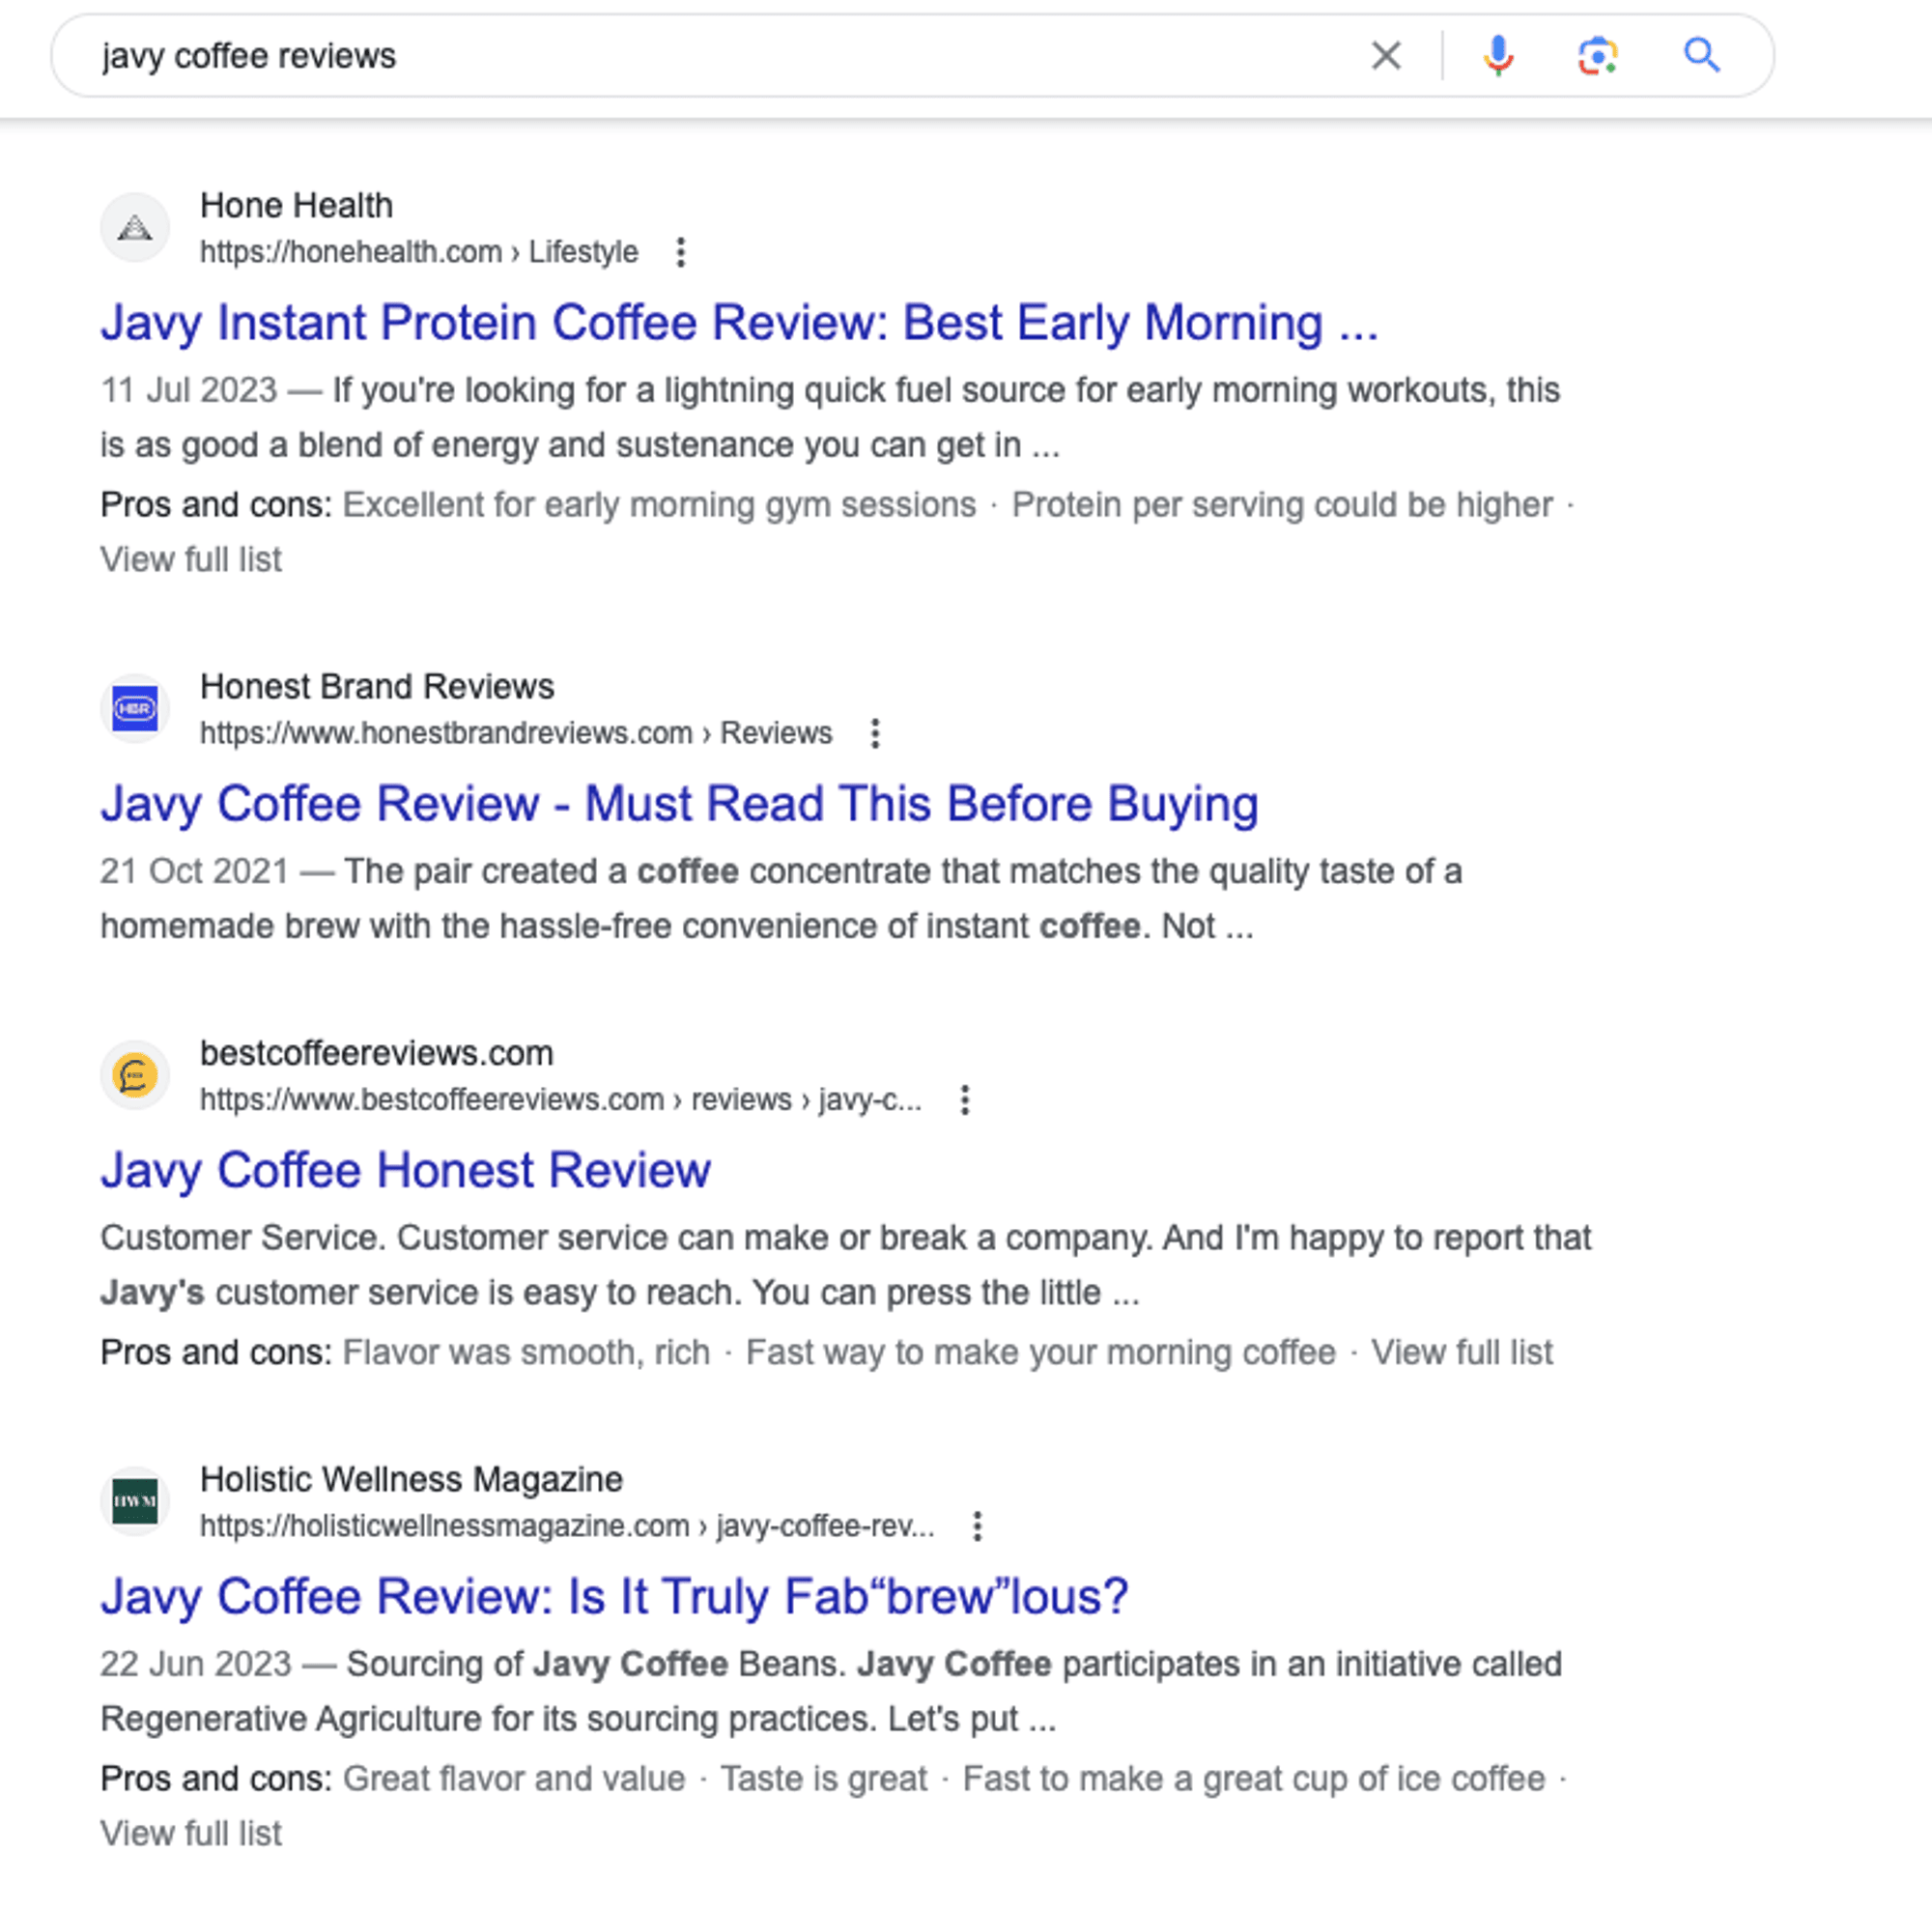Click 'View full list' under bestcoffeereviews result
This screenshot has width=1932, height=1910.
point(1462,1352)
